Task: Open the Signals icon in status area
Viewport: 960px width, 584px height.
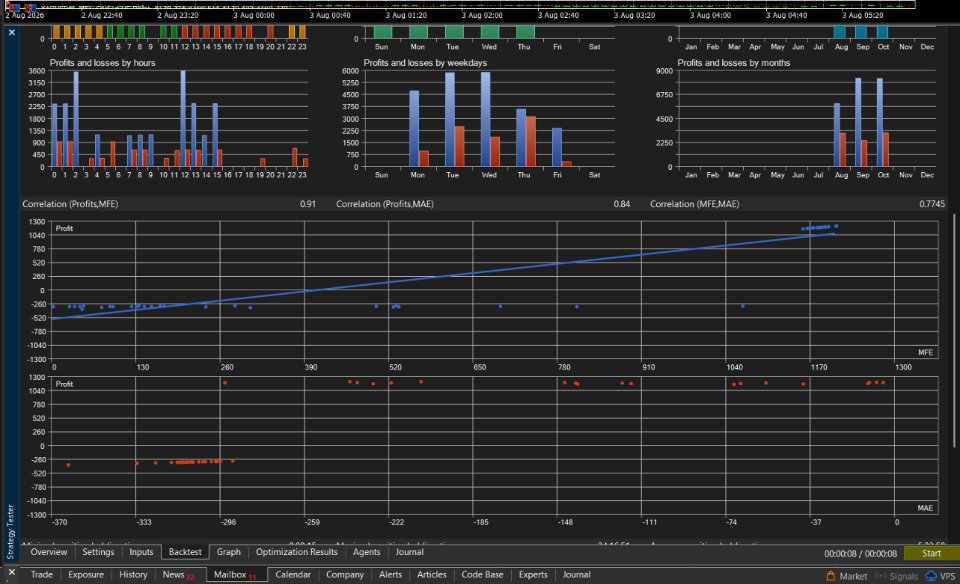Action: (881, 576)
